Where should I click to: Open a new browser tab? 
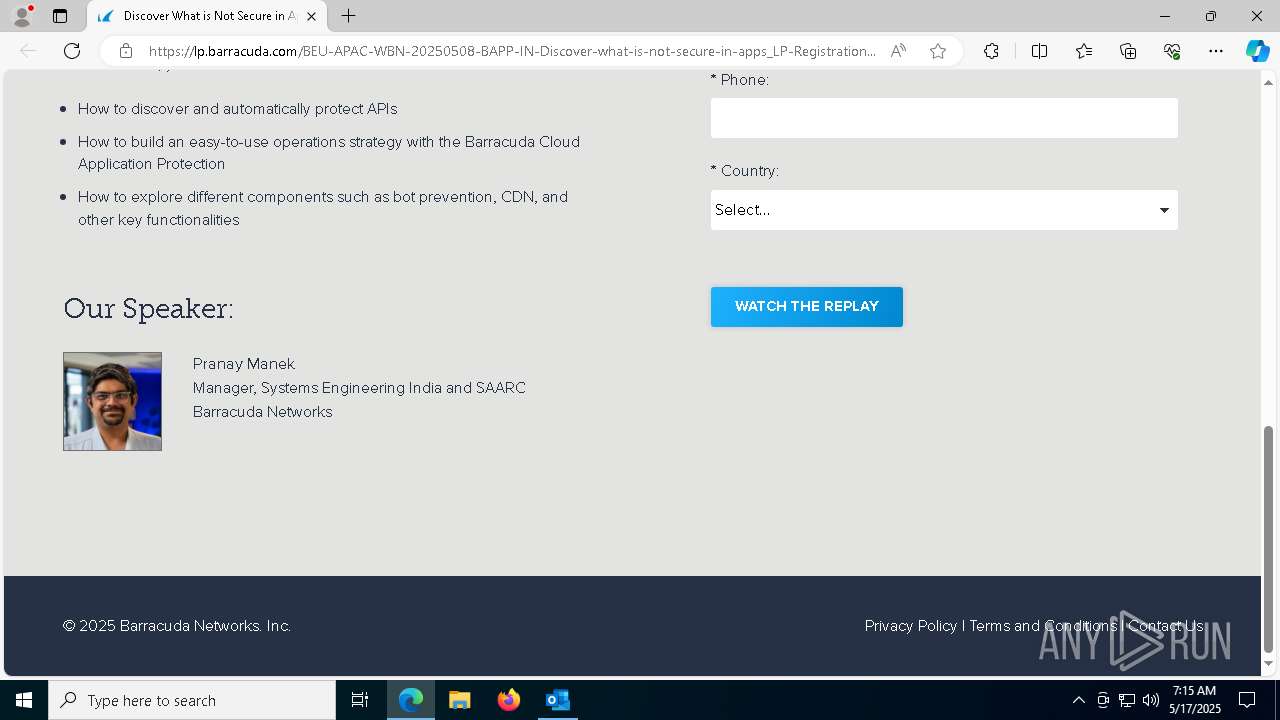(348, 16)
